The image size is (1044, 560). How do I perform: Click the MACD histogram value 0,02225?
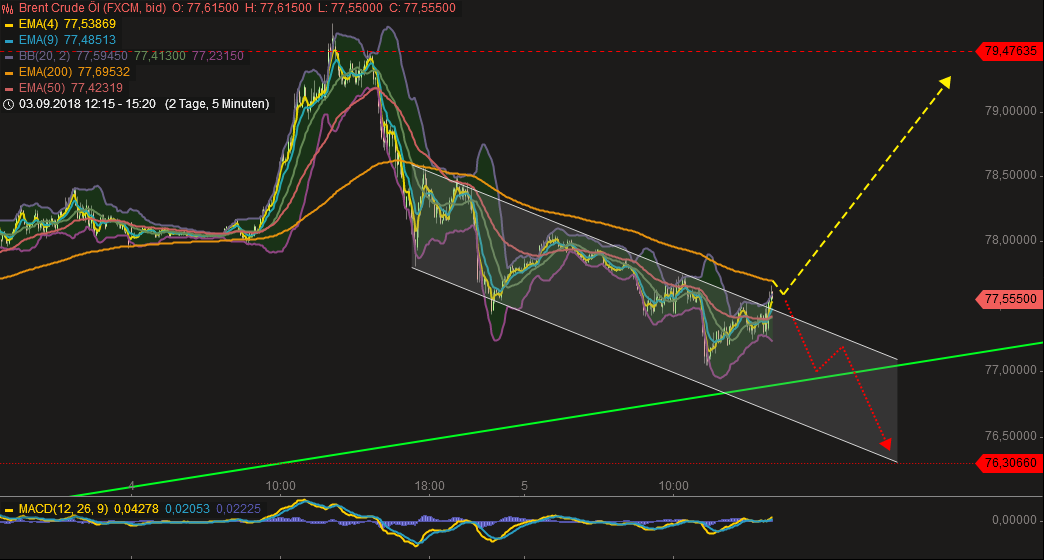[238, 509]
